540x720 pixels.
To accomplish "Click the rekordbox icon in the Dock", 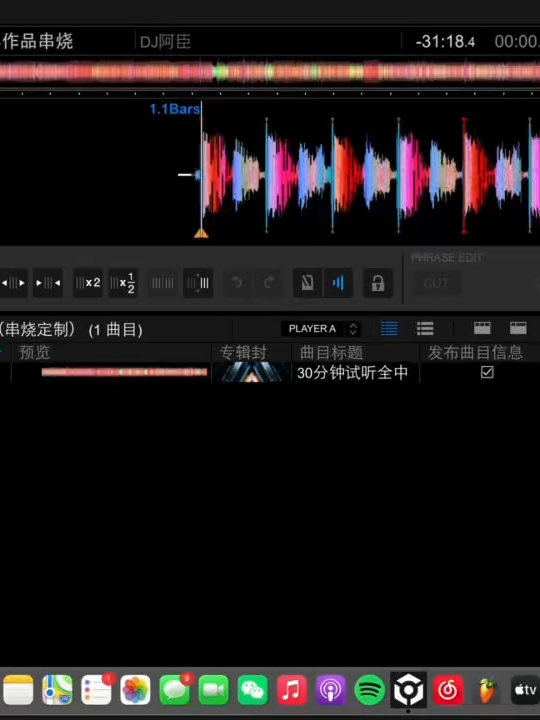I will (409, 690).
